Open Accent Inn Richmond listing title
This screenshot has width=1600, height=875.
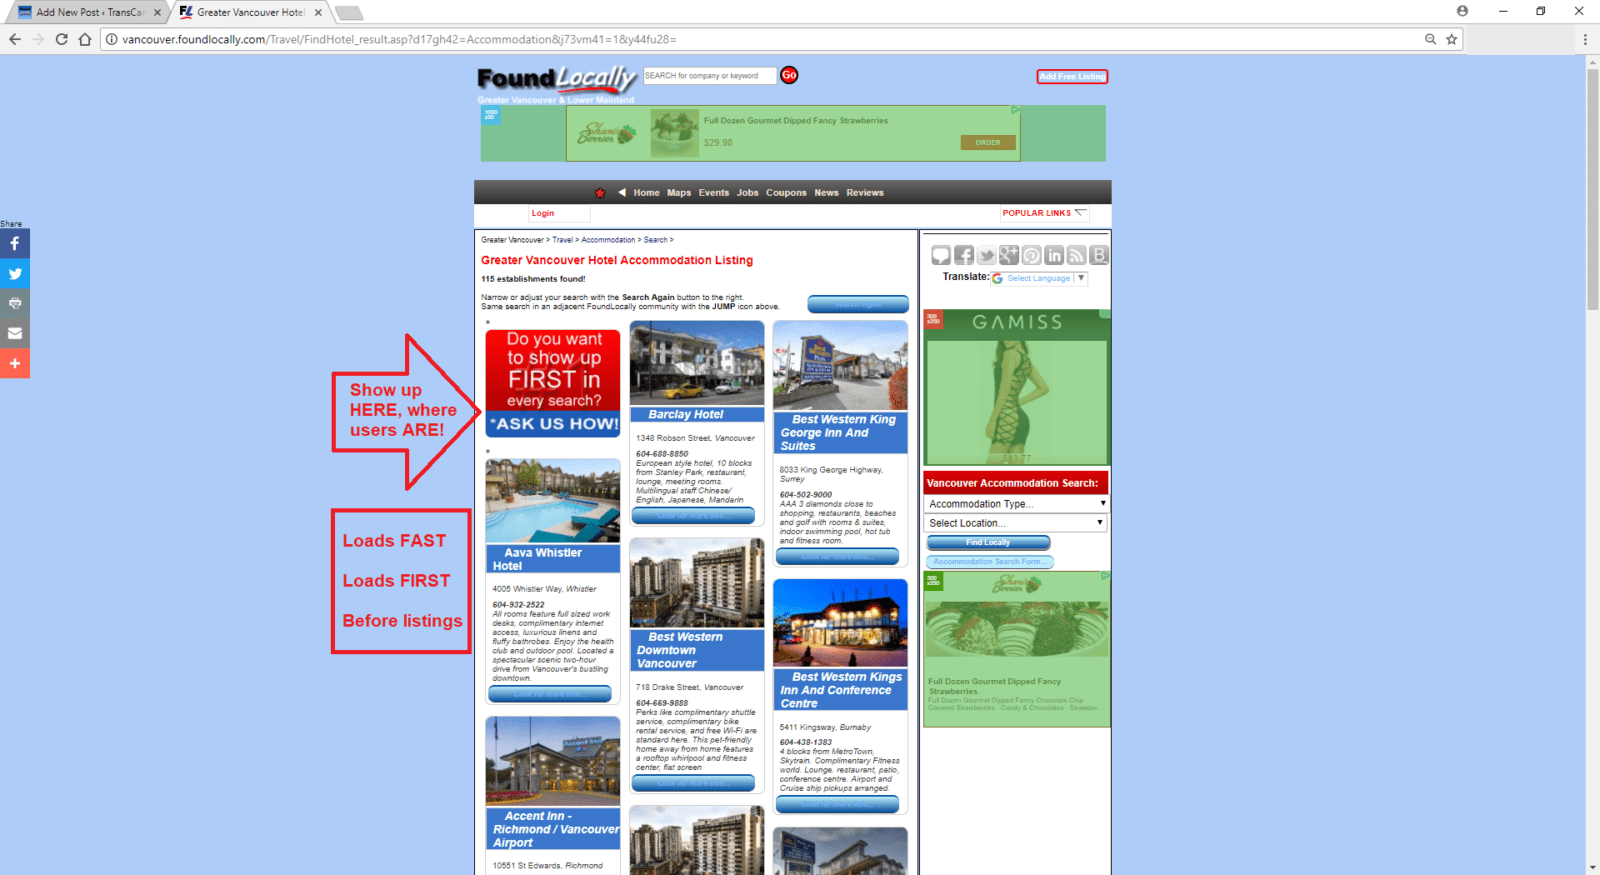tap(555, 830)
